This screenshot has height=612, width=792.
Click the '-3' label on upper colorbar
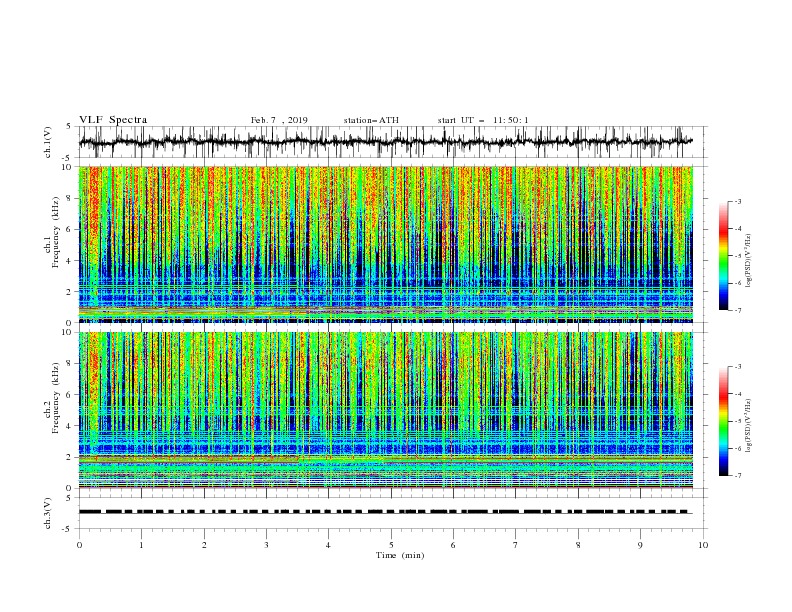(x=738, y=201)
